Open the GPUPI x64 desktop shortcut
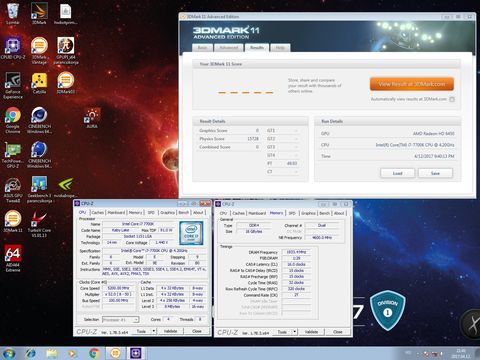Viewport: 480px width, 360px height. point(66,50)
